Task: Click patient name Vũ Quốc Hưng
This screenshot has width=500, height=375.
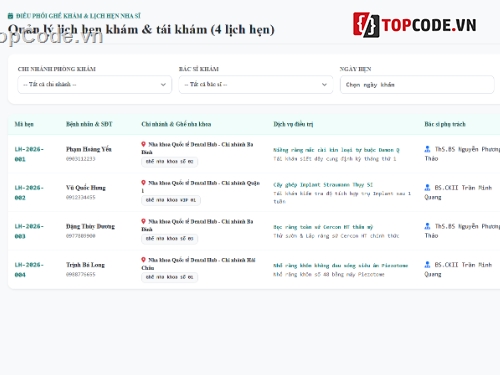Action: pyautogui.click(x=86, y=188)
